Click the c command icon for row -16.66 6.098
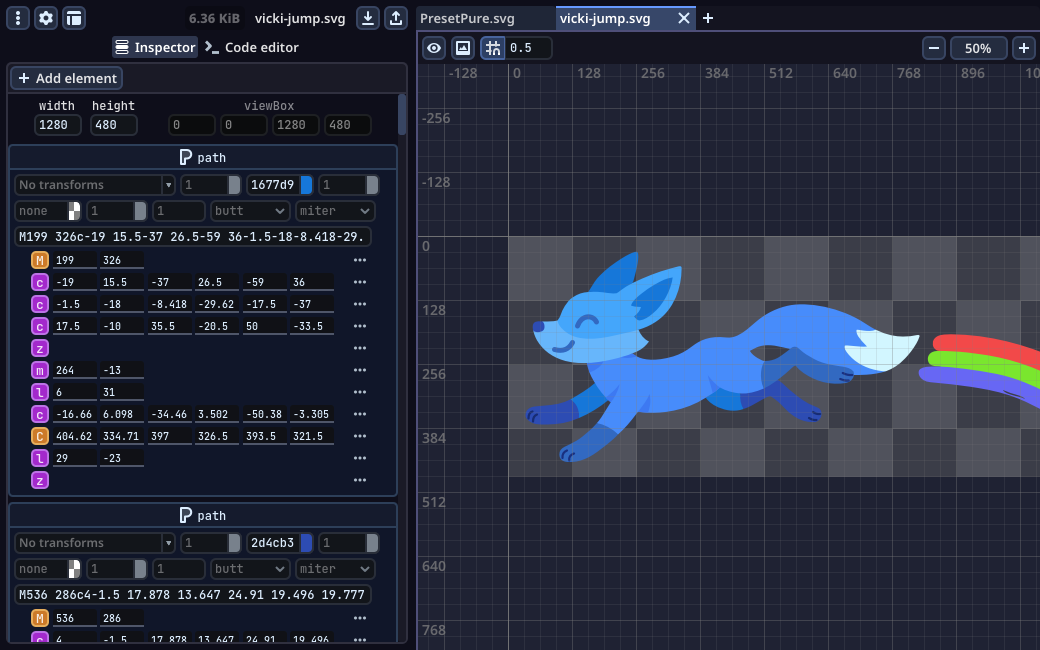This screenshot has height=650, width=1040. [40, 413]
